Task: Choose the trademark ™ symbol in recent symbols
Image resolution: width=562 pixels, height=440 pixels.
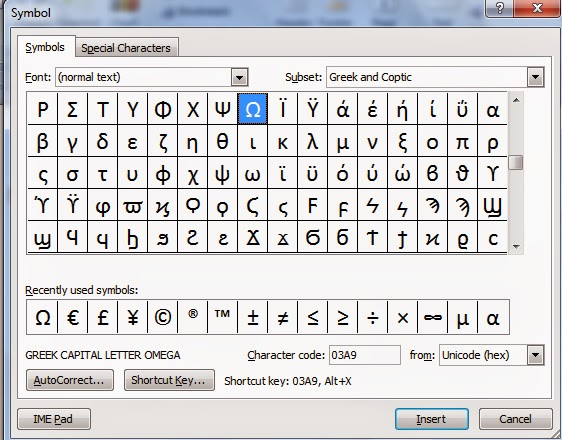Action: click(x=223, y=317)
